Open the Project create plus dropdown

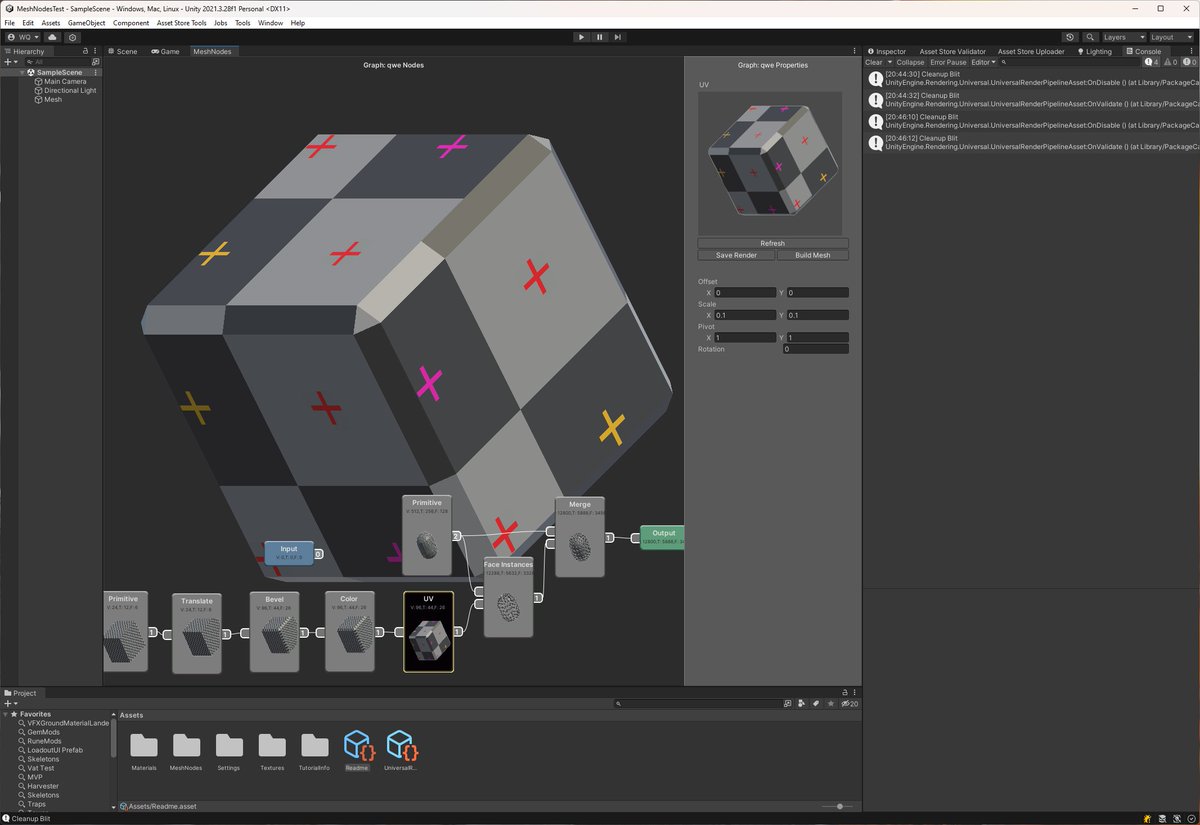tap(11, 704)
